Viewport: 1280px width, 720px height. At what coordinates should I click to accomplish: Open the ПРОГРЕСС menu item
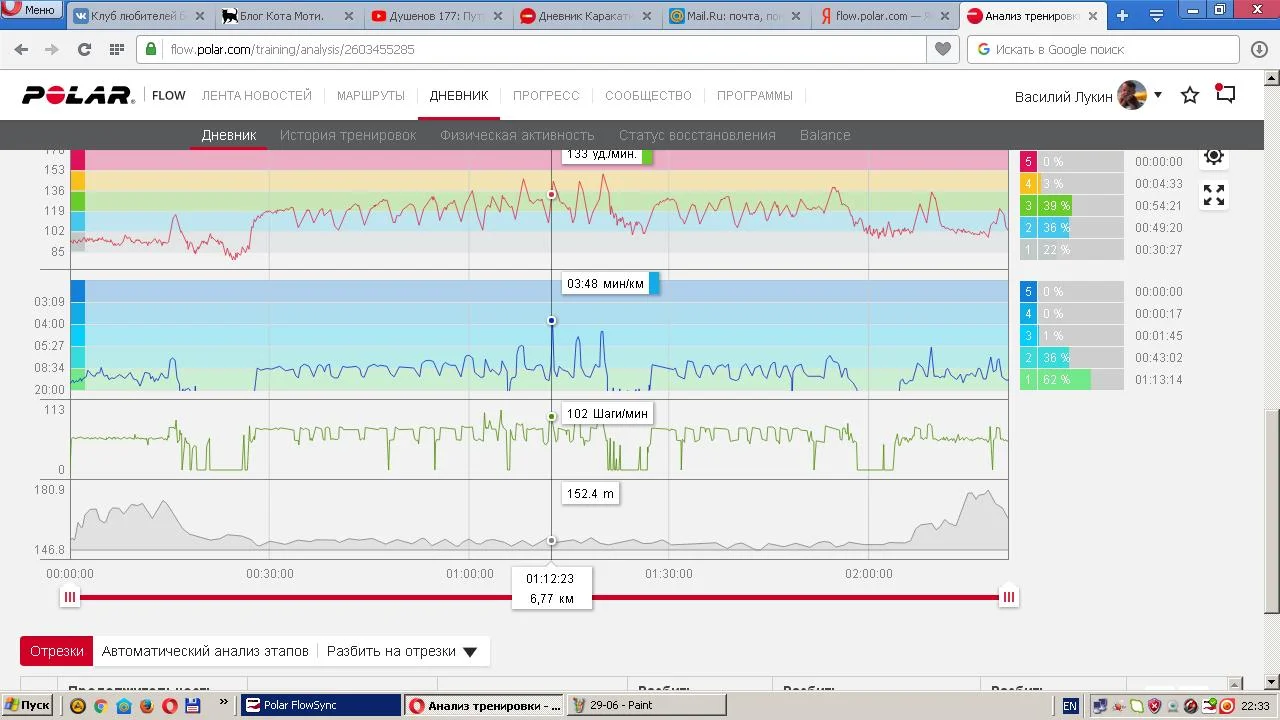tap(546, 96)
